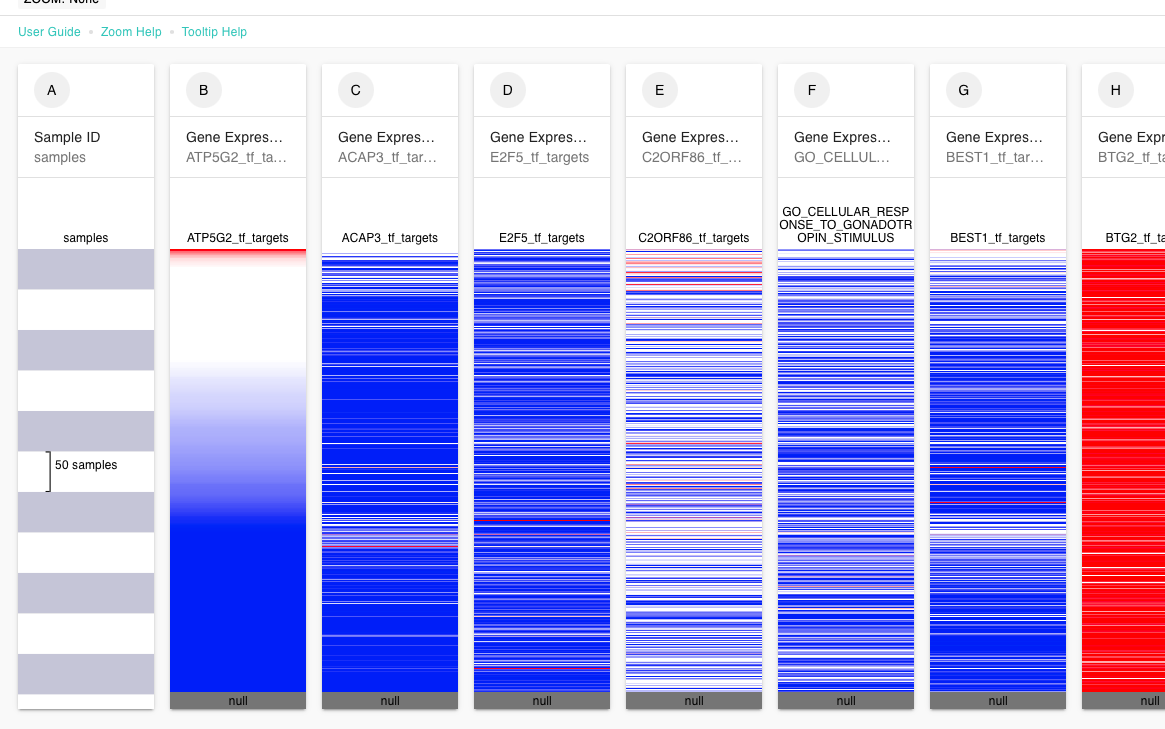Select the column E letter badge
This screenshot has height=729, width=1165.
660,90
